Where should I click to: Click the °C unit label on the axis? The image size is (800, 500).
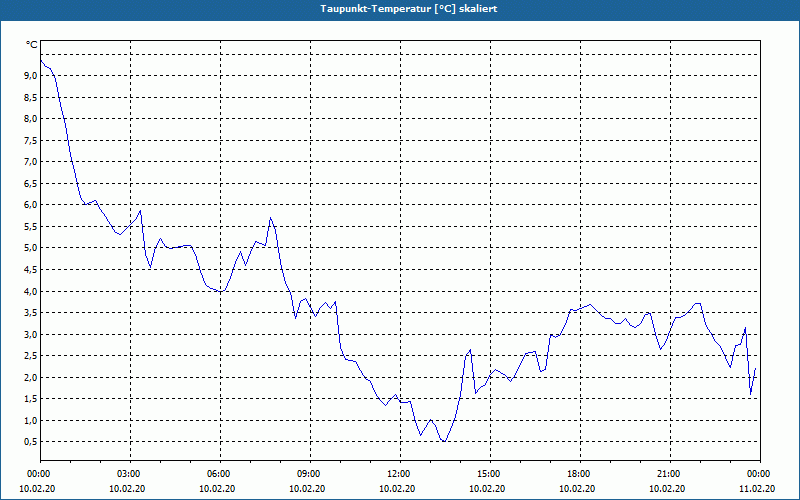[x=32, y=45]
